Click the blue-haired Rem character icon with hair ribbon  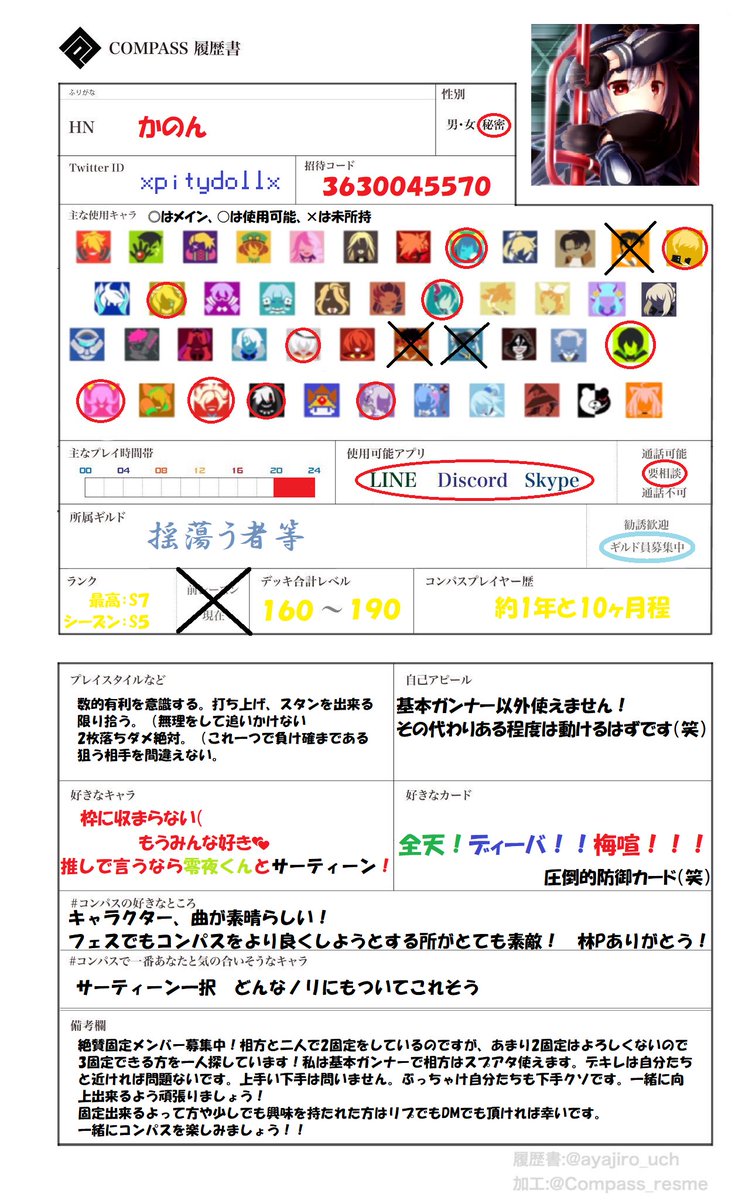[431, 400]
